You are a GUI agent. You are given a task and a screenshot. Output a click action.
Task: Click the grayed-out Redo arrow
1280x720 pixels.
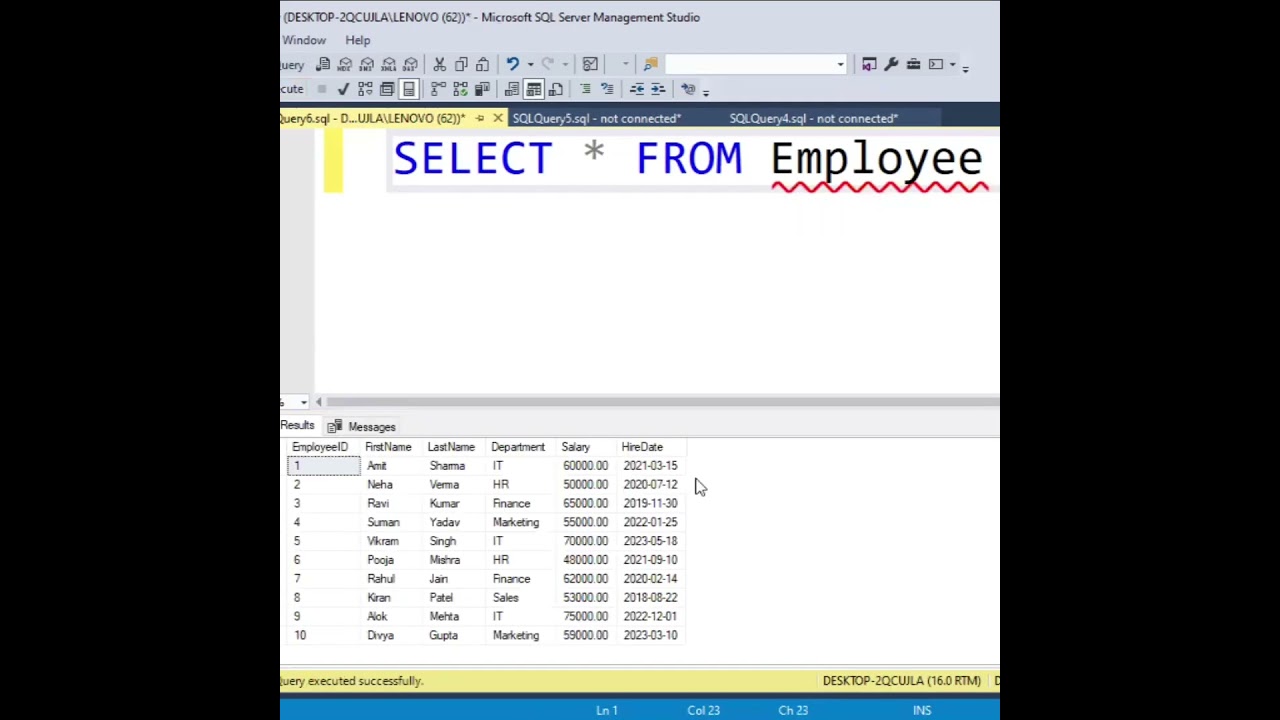[x=548, y=64]
